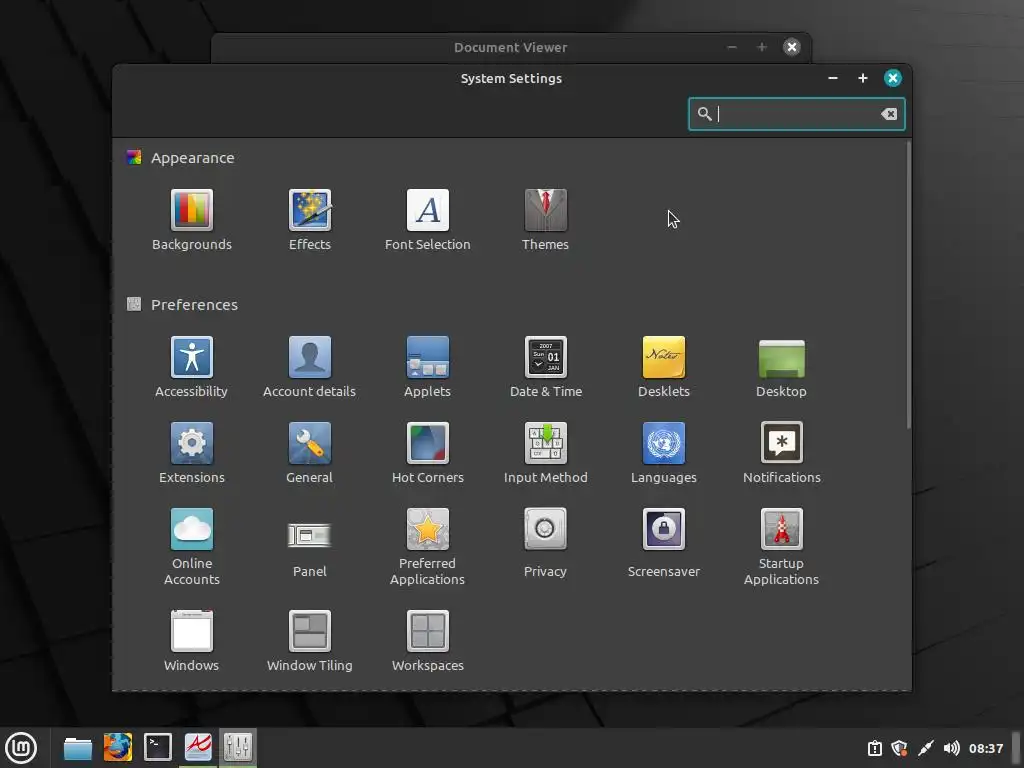The image size is (1024, 768).
Task: Minimize the Document Viewer window
Action: click(731, 47)
